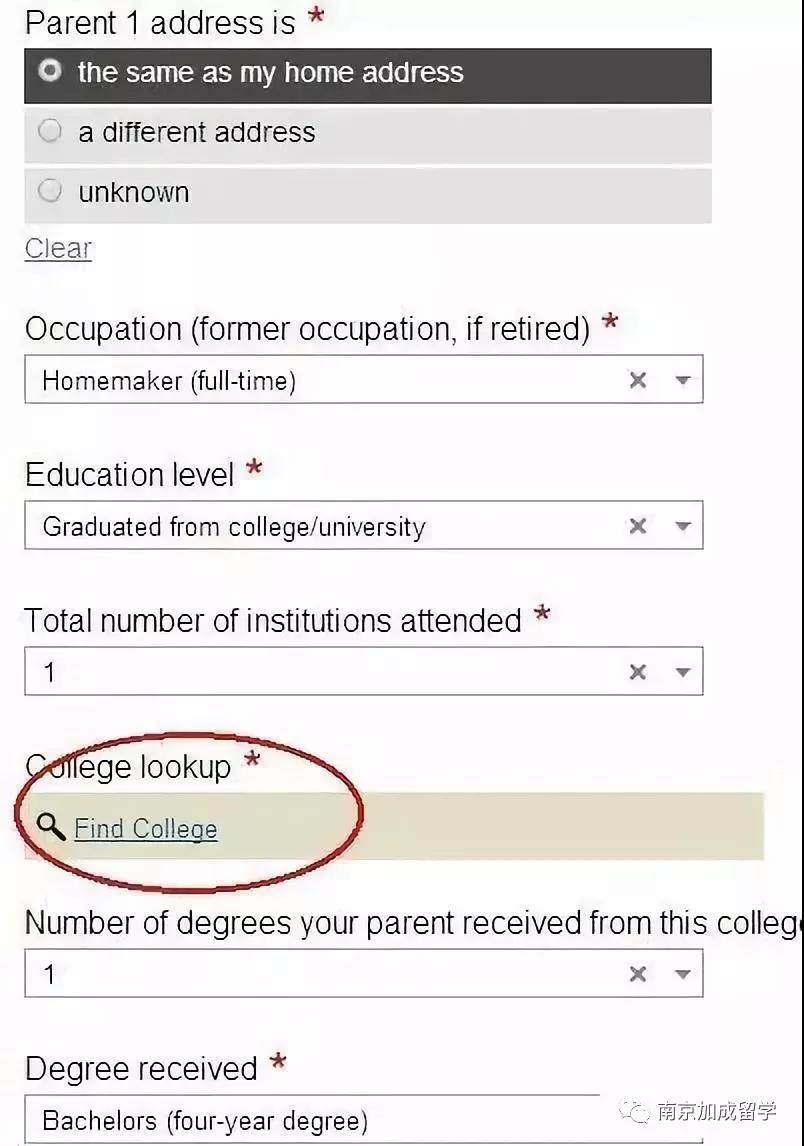Clear Number of degrees X icon
The image size is (804, 1146).
point(638,974)
